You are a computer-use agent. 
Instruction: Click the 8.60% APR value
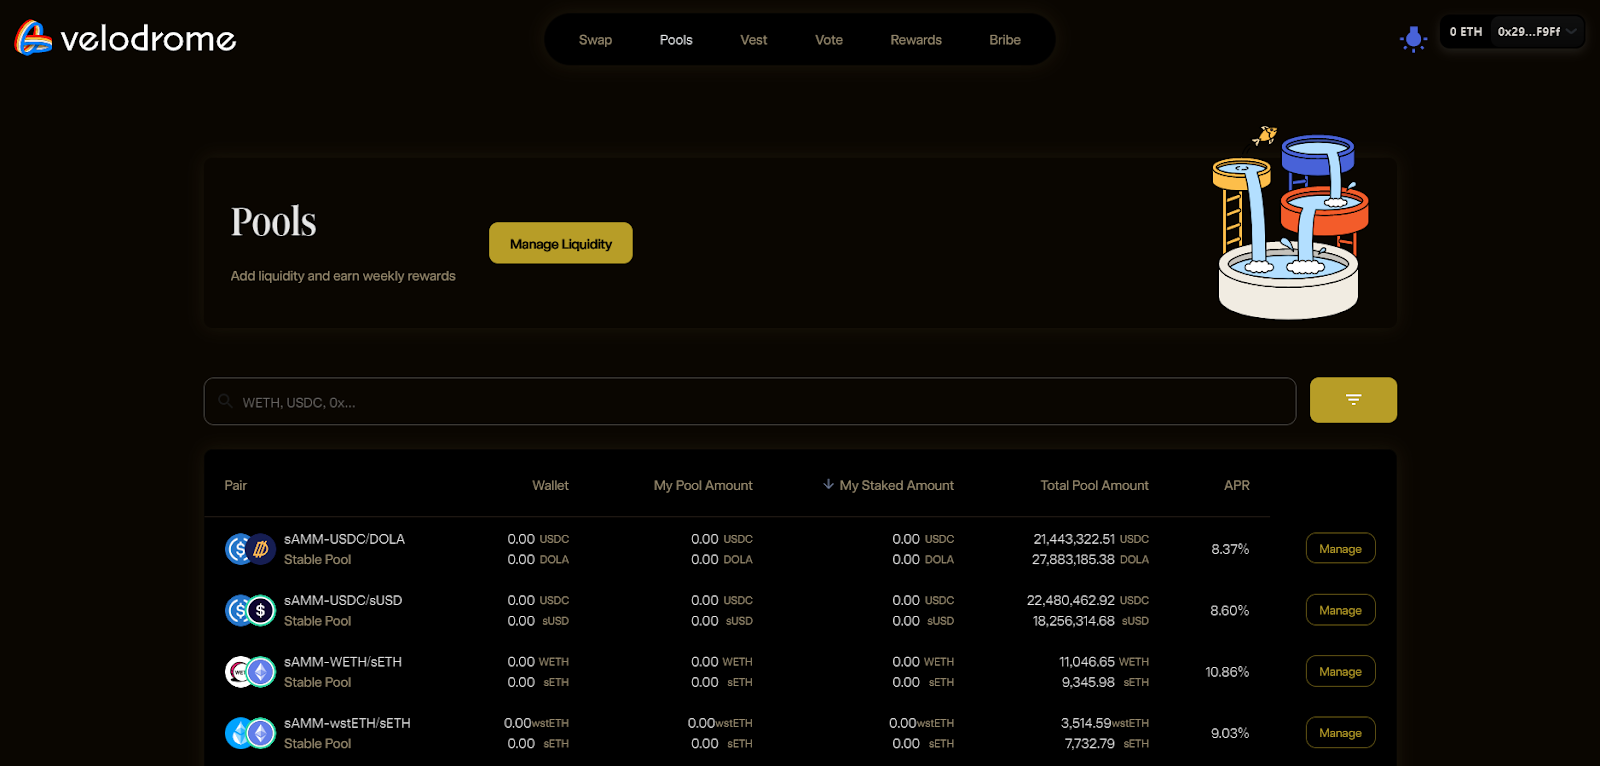1230,610
